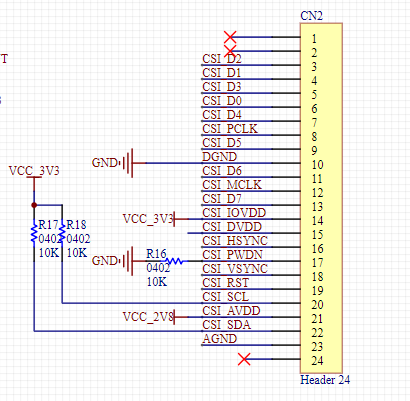
Task: Click the GND symbol on DGND net
Action: [x=128, y=163]
